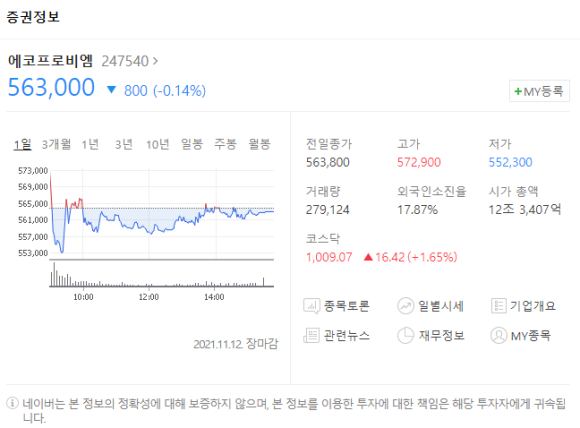Switch chart to 1년 range
This screenshot has width=580, height=428.
pyautogui.click(x=90, y=144)
